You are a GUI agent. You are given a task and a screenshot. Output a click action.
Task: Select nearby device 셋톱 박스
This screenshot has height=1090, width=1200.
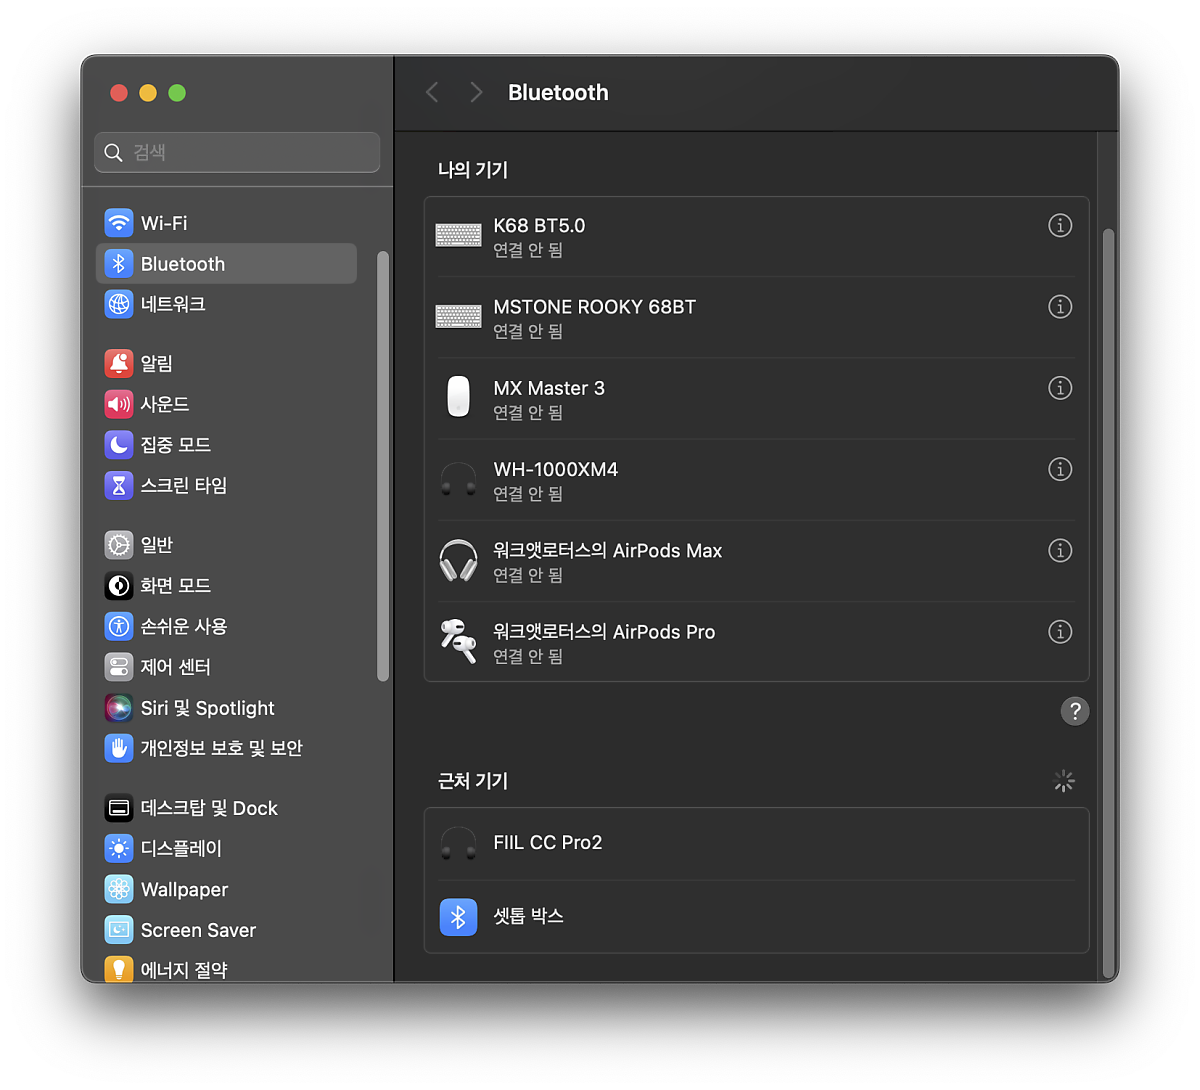click(756, 916)
